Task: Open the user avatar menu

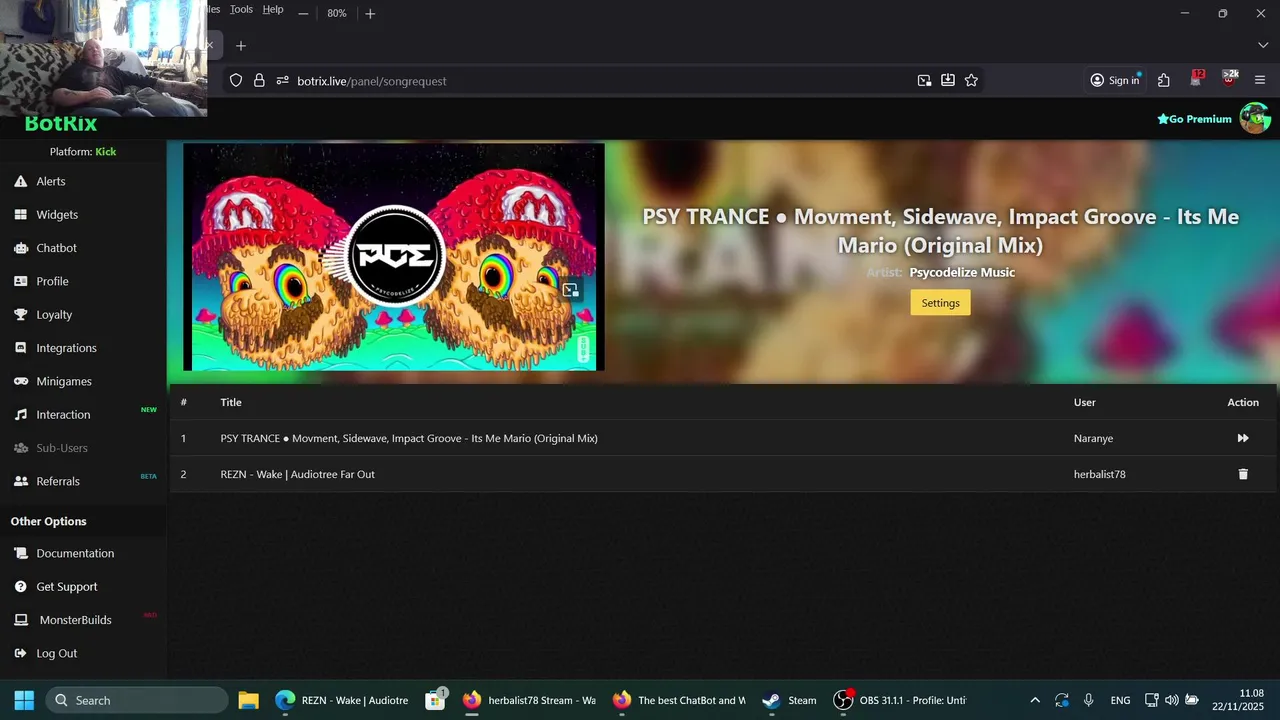Action: pyautogui.click(x=1255, y=118)
